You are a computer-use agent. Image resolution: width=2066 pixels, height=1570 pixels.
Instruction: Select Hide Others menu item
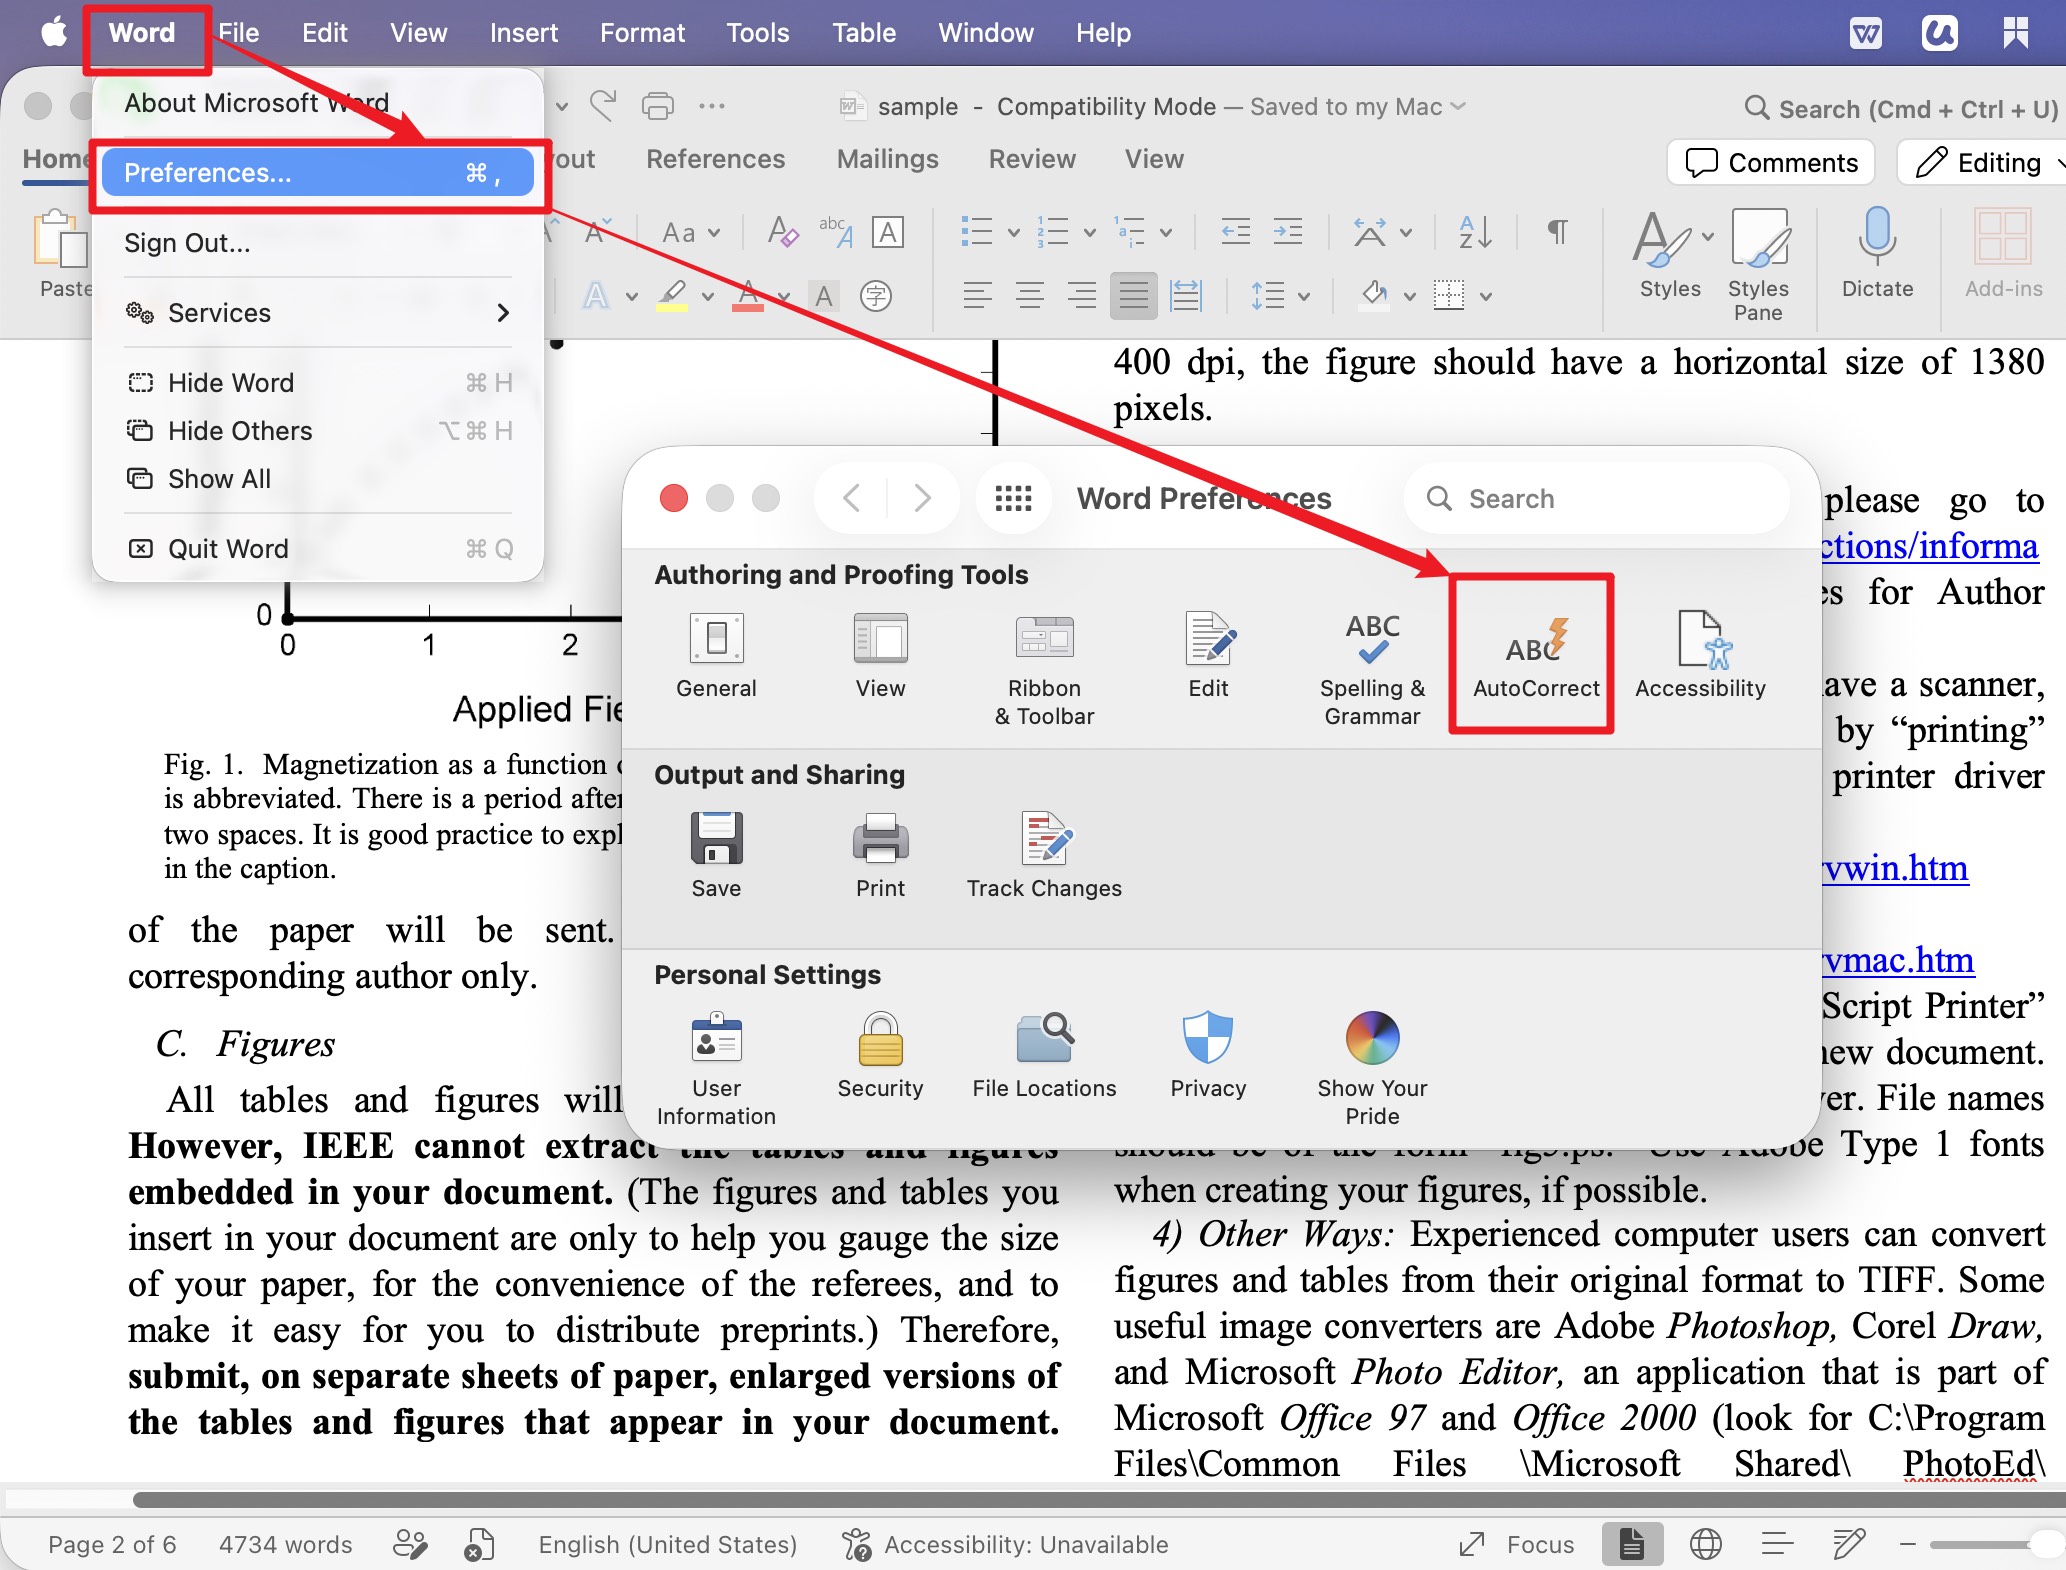(318, 431)
